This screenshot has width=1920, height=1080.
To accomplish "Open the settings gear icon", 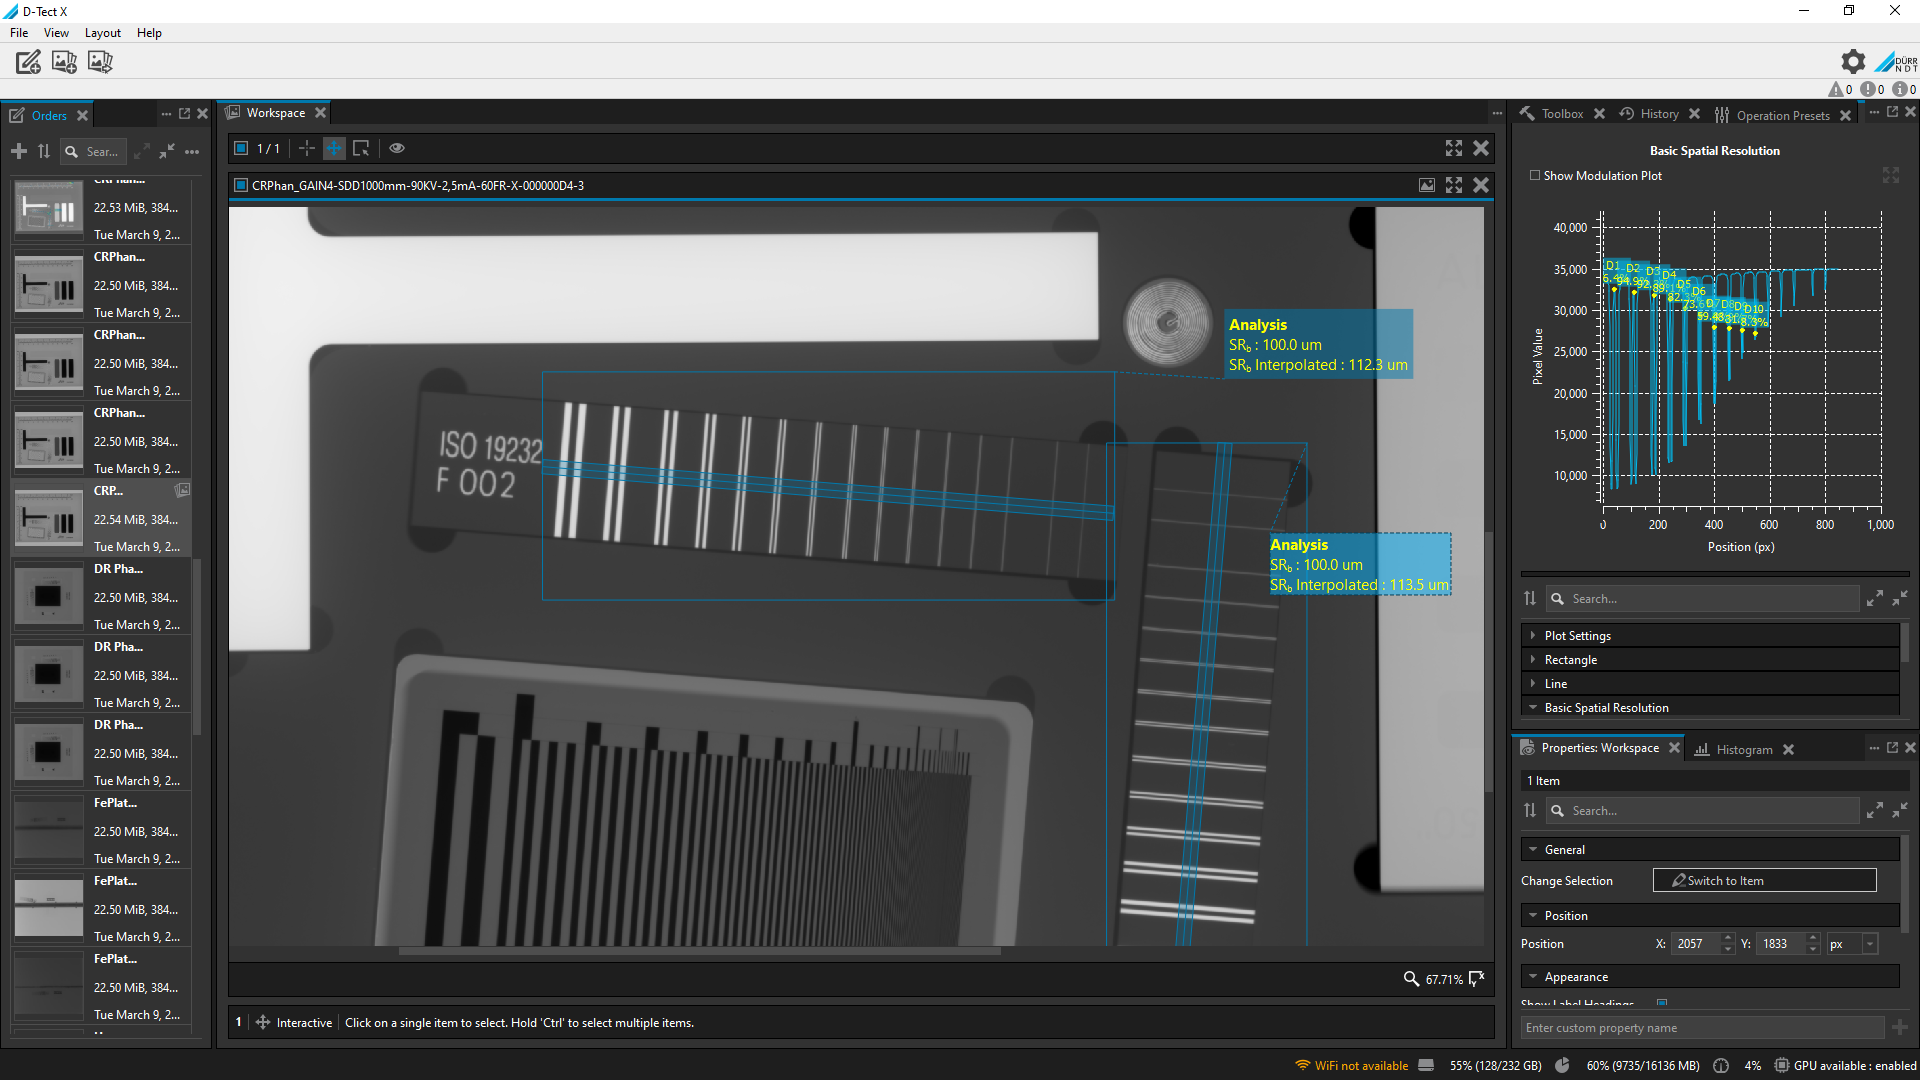I will [x=1853, y=62].
